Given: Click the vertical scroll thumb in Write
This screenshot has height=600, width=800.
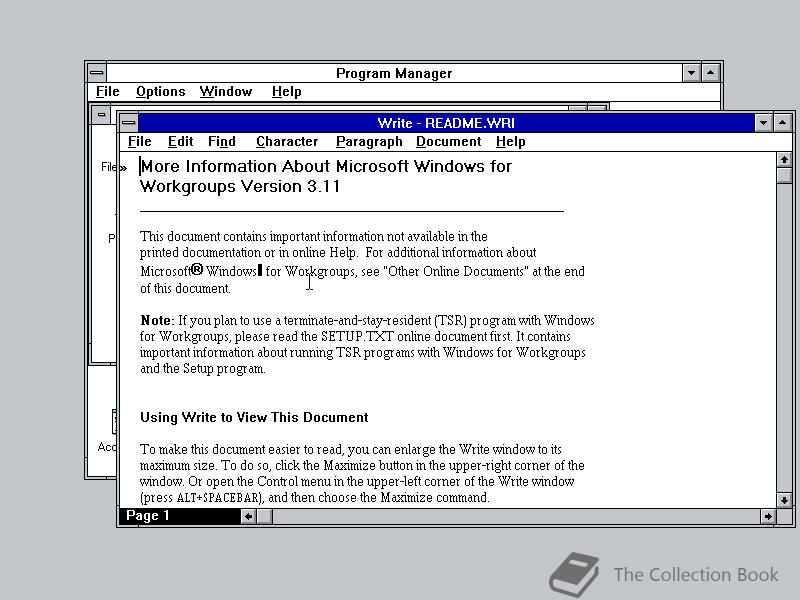Looking at the screenshot, I should click(784, 175).
